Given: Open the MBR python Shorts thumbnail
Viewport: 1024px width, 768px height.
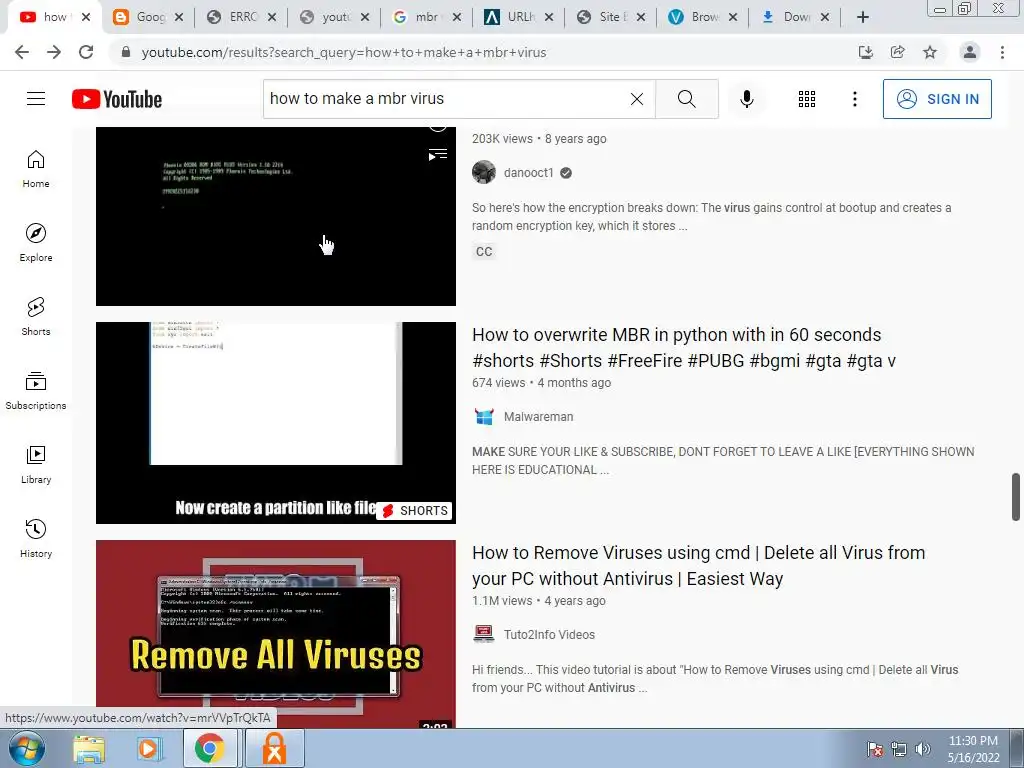Looking at the screenshot, I should pos(276,423).
